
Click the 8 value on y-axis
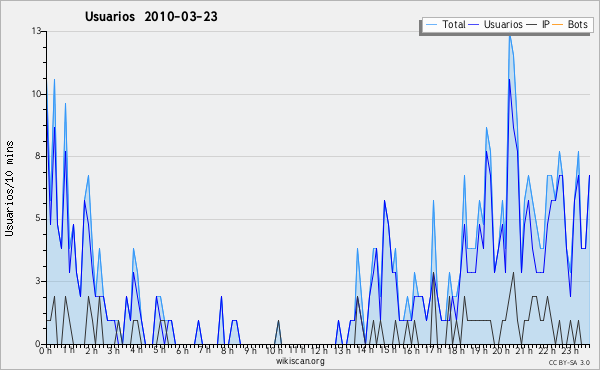(x=39, y=156)
